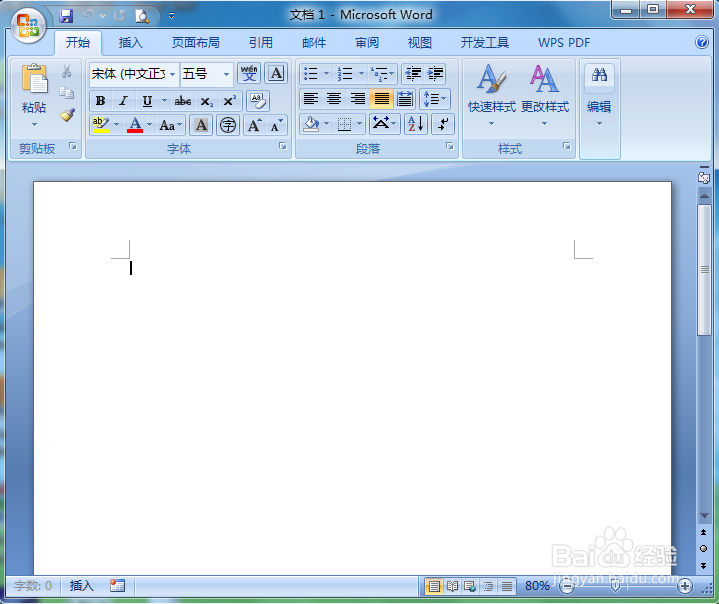Toggle underline formatting
The width and height of the screenshot is (719, 604).
(147, 101)
